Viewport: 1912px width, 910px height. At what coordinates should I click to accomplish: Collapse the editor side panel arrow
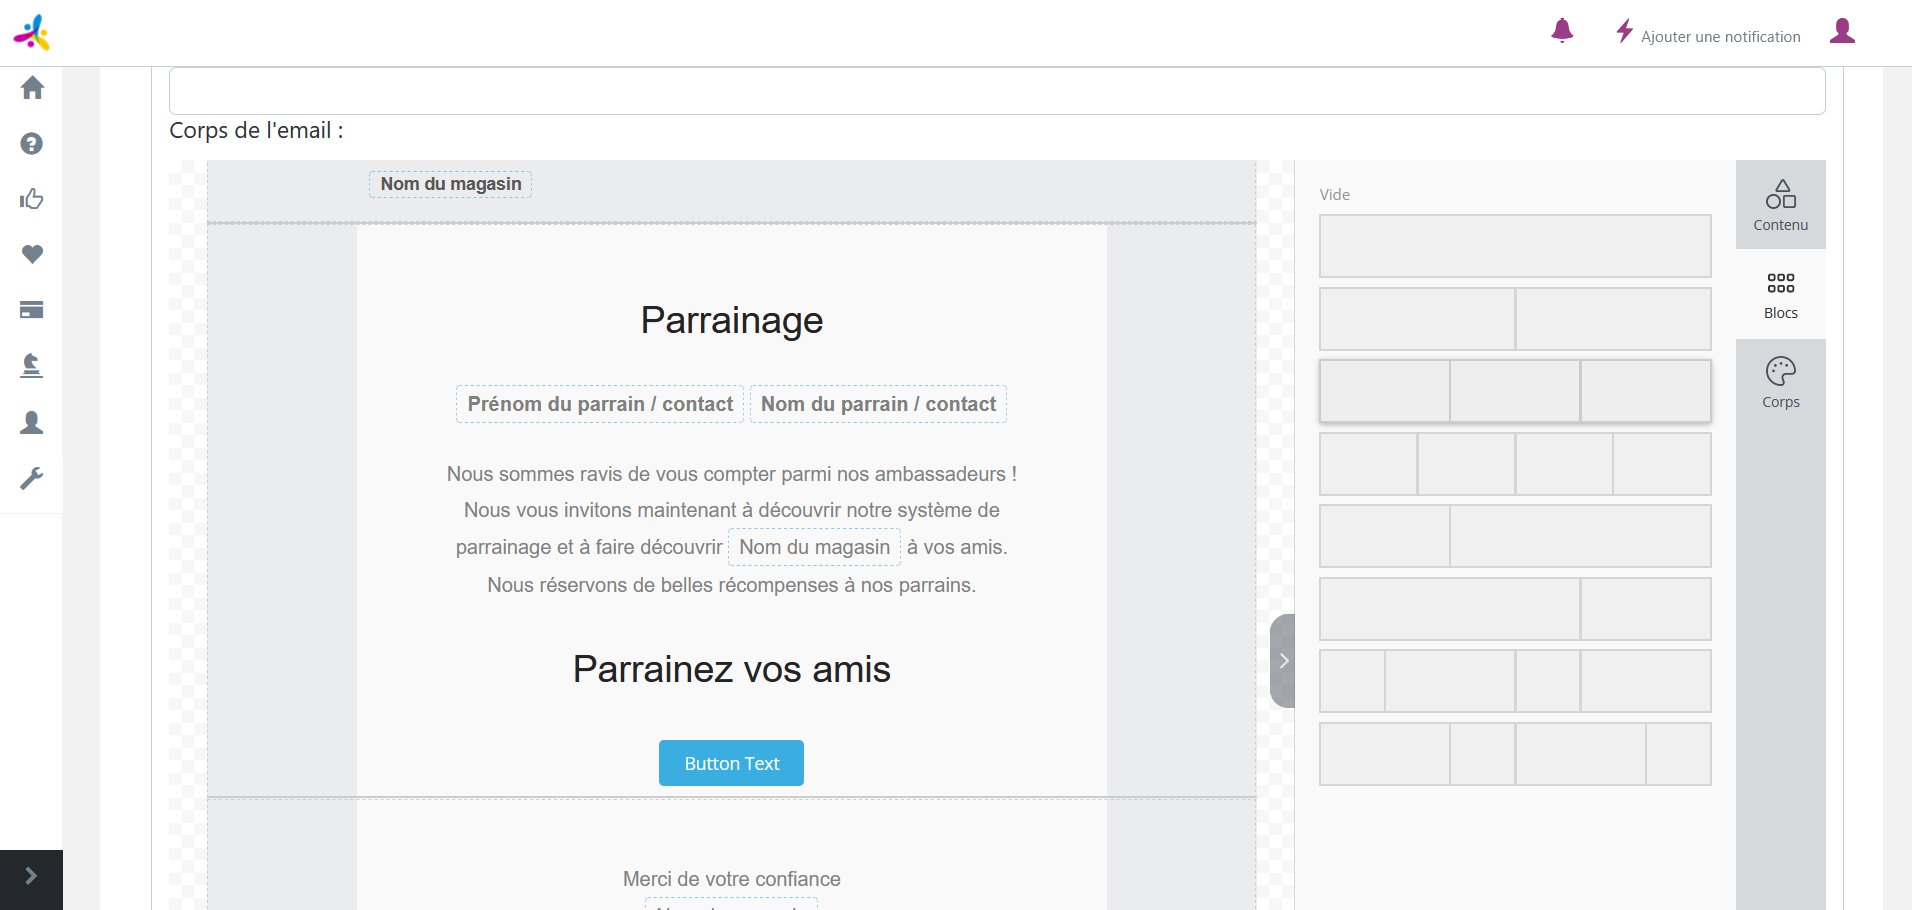point(1283,661)
